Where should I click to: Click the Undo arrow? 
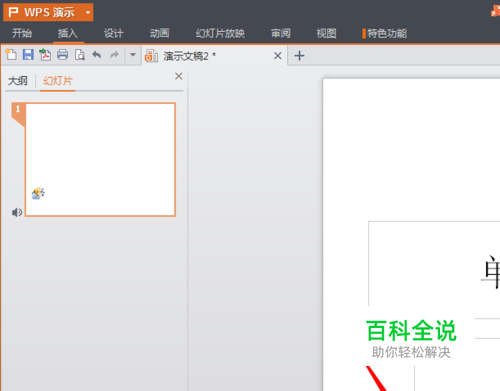click(x=97, y=54)
